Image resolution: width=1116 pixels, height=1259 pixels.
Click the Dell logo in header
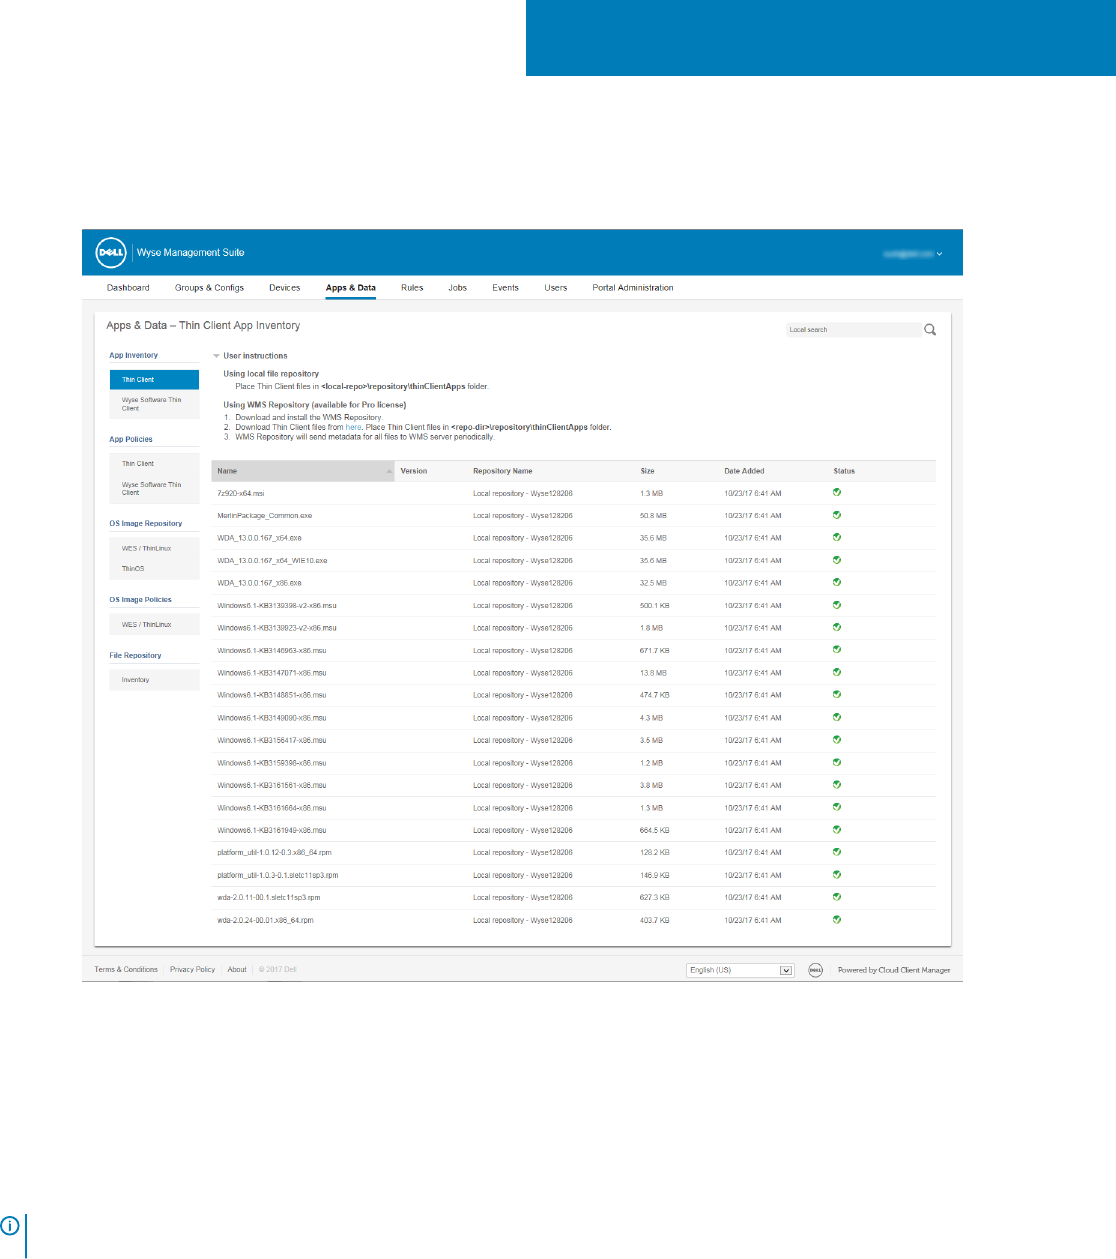pos(111,253)
